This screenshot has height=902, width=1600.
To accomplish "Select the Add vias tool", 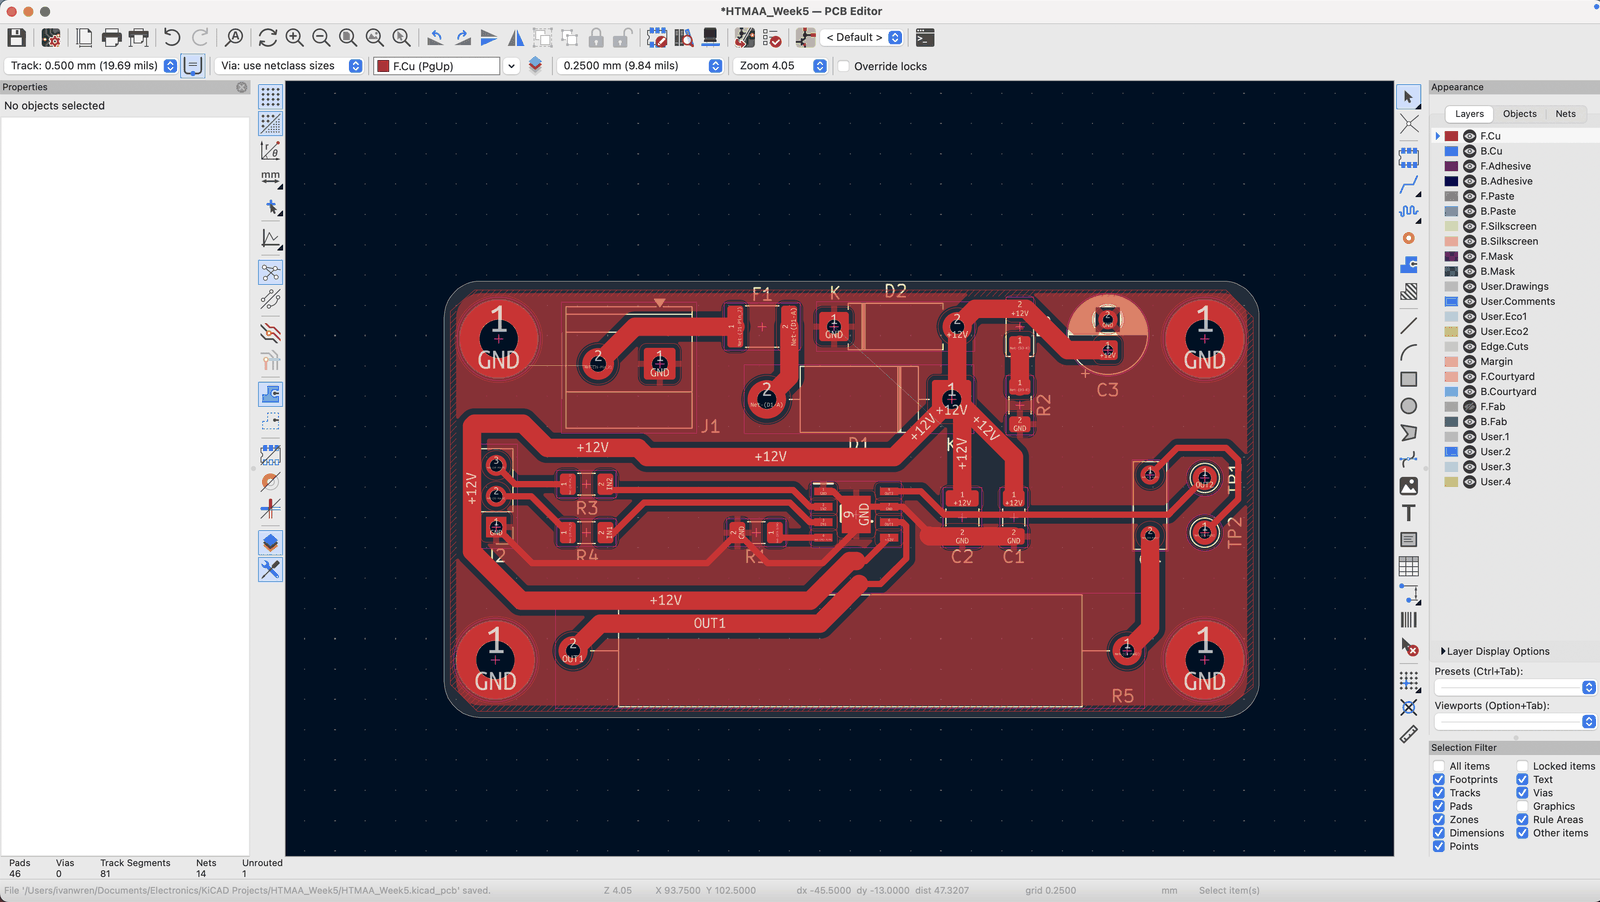I will click(1409, 238).
